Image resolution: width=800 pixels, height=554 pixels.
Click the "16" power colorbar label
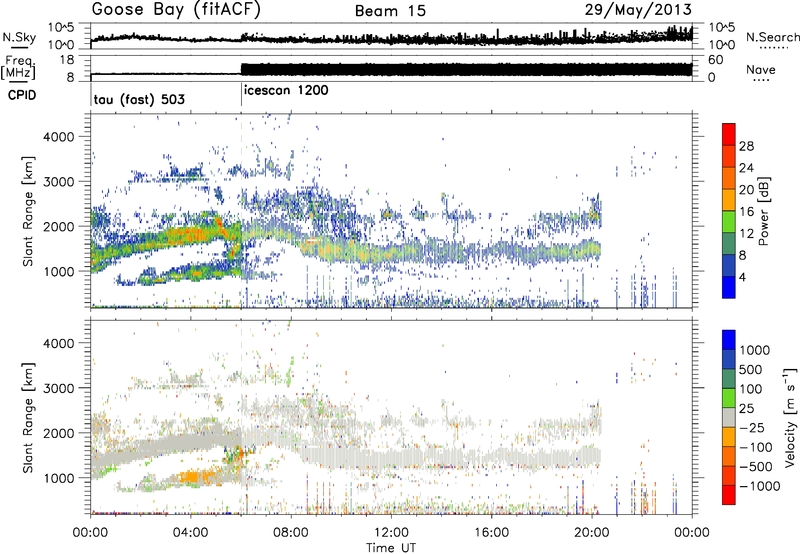pos(746,212)
